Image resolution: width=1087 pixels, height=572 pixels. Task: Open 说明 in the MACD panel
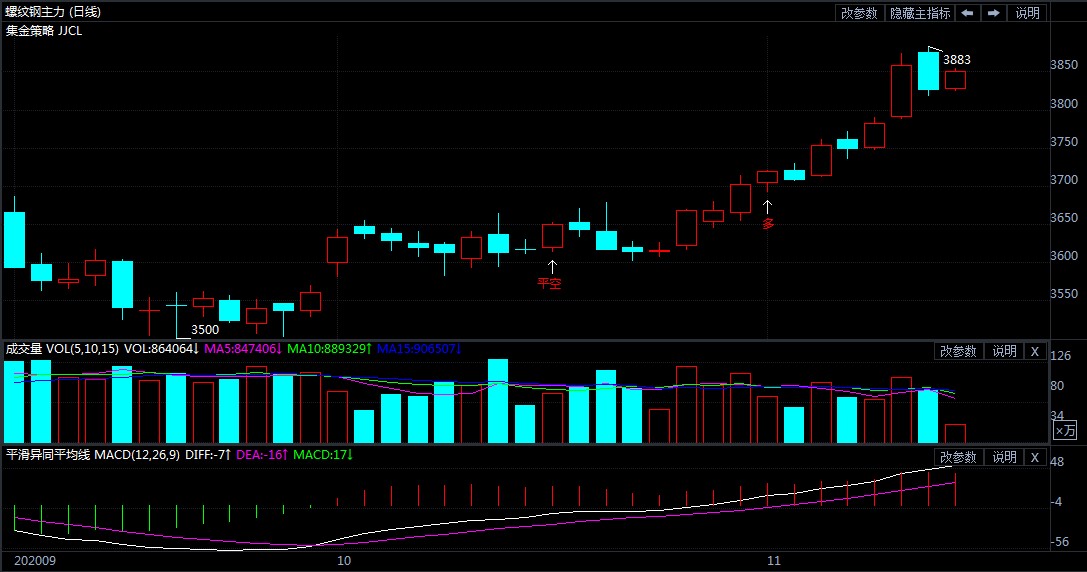(1003, 457)
